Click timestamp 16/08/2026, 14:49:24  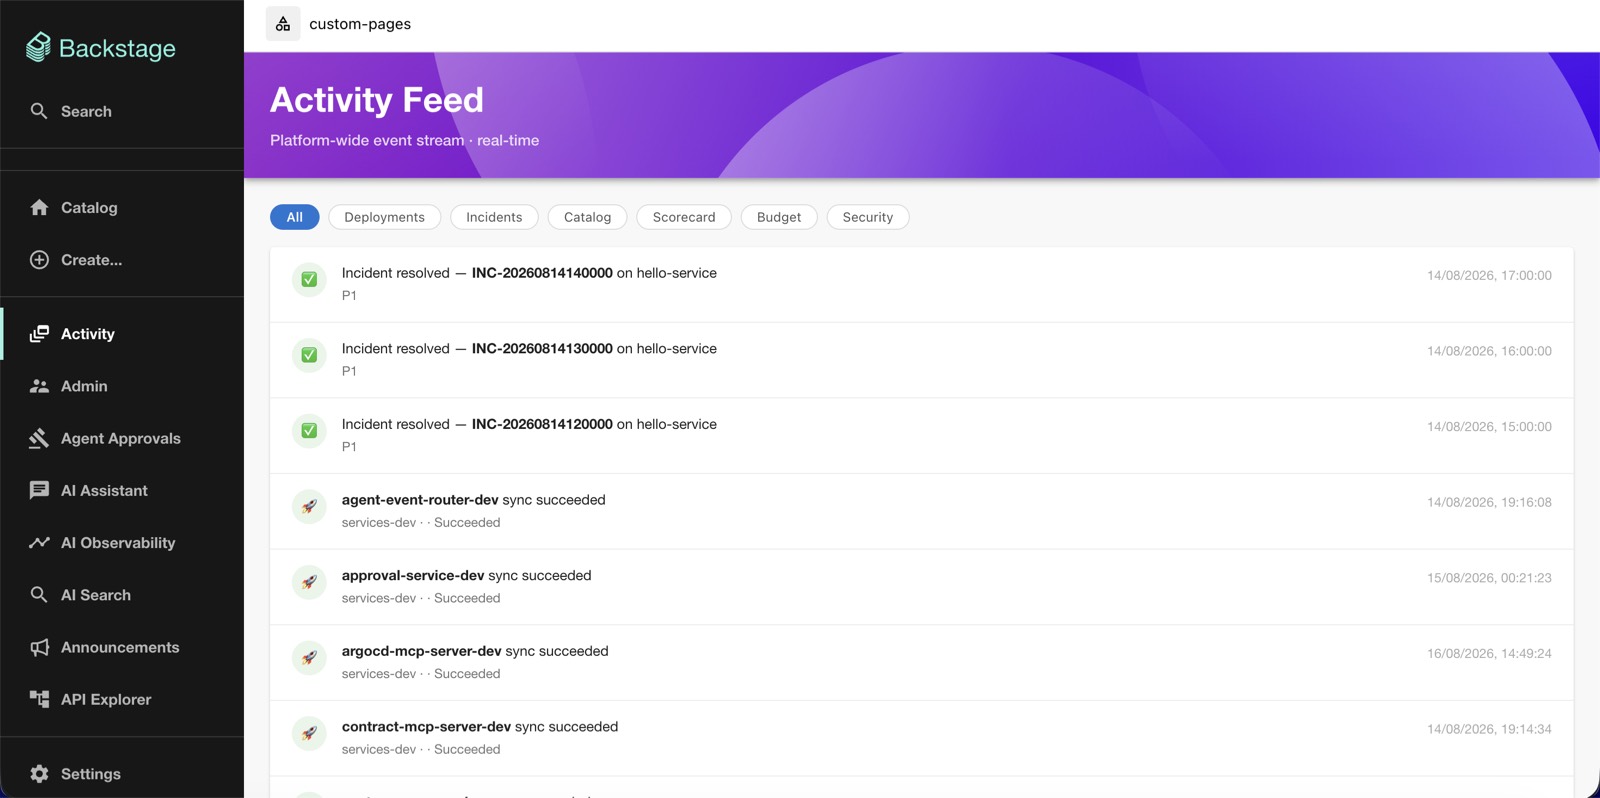pyautogui.click(x=1489, y=653)
